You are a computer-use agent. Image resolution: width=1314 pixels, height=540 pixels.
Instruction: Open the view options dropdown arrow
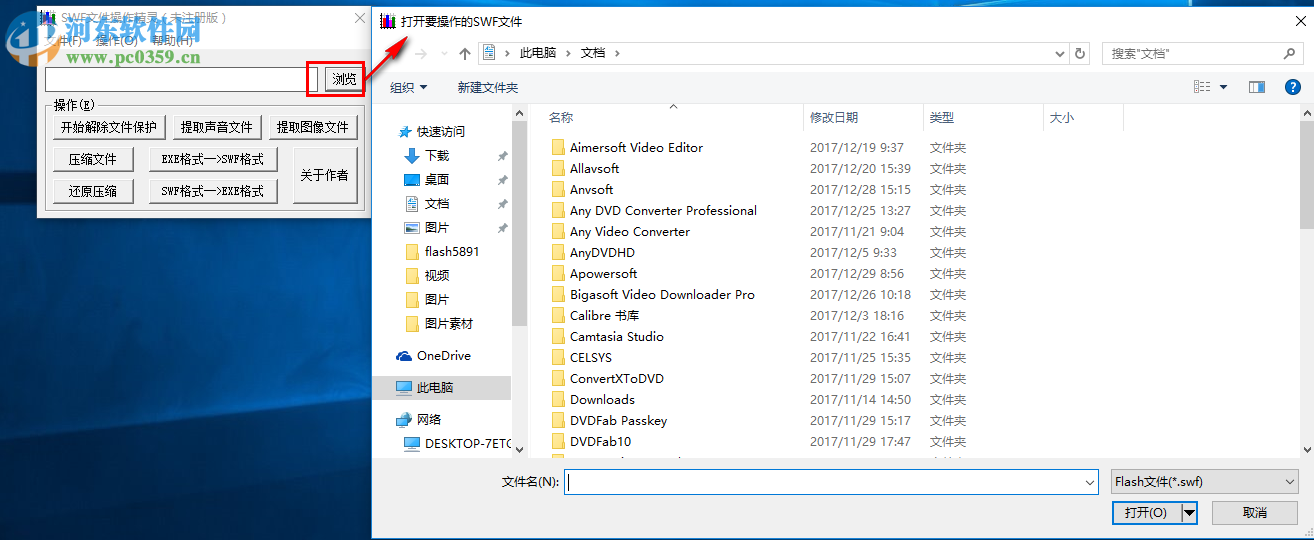tap(1223, 88)
